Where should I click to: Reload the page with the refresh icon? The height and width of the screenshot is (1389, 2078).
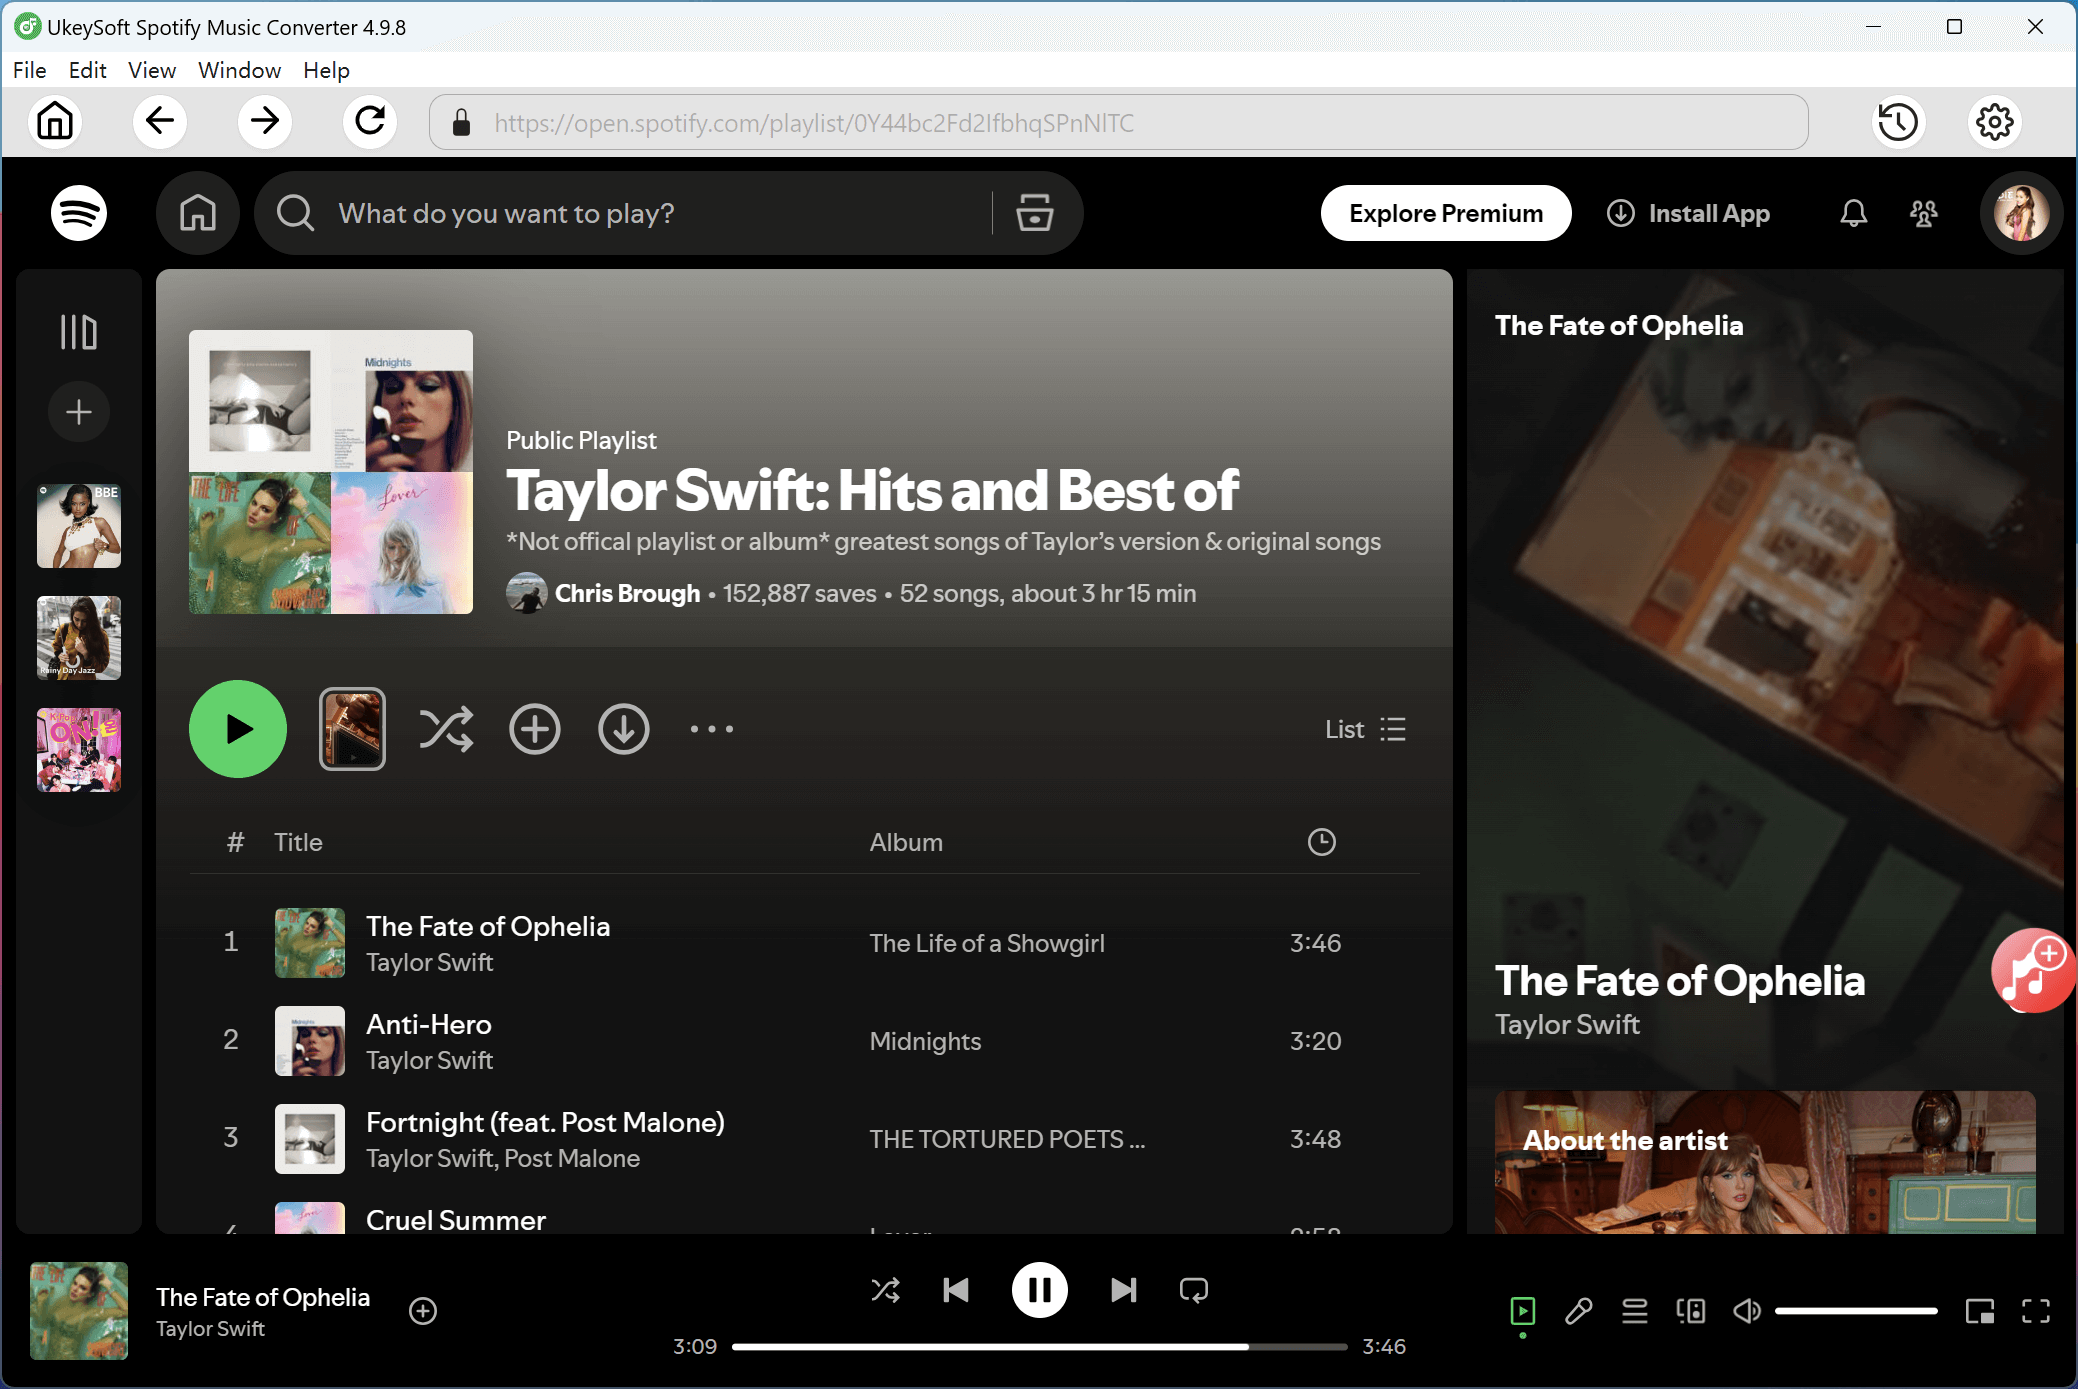point(370,121)
